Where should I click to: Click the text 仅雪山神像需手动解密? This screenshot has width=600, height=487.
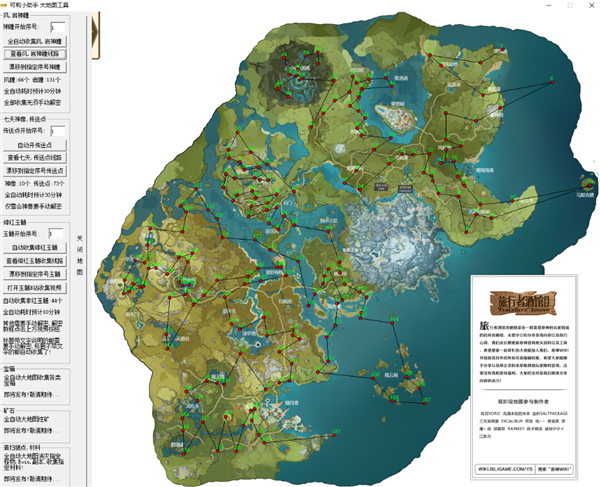point(33,206)
